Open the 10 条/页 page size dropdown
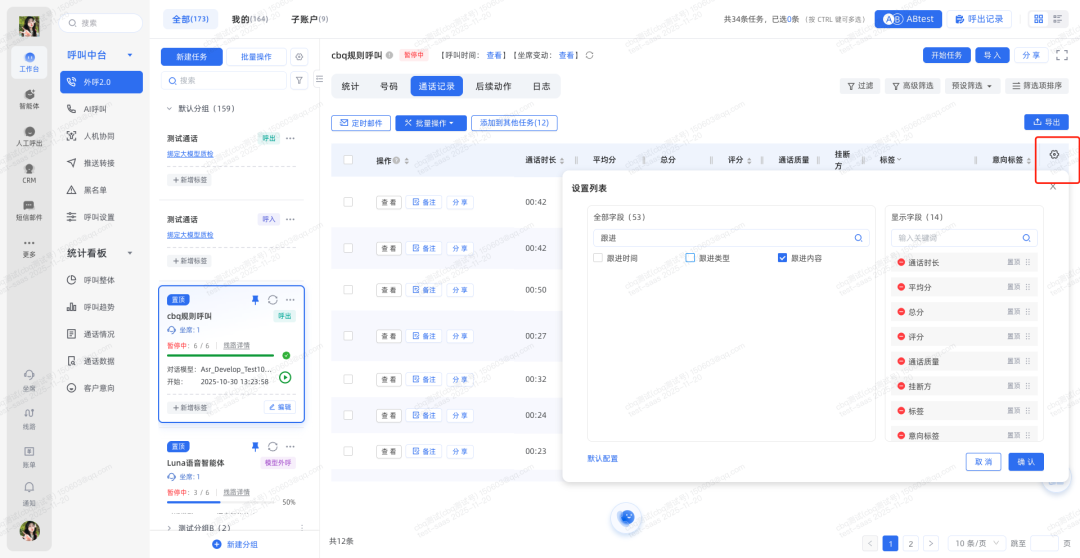 click(x=974, y=543)
